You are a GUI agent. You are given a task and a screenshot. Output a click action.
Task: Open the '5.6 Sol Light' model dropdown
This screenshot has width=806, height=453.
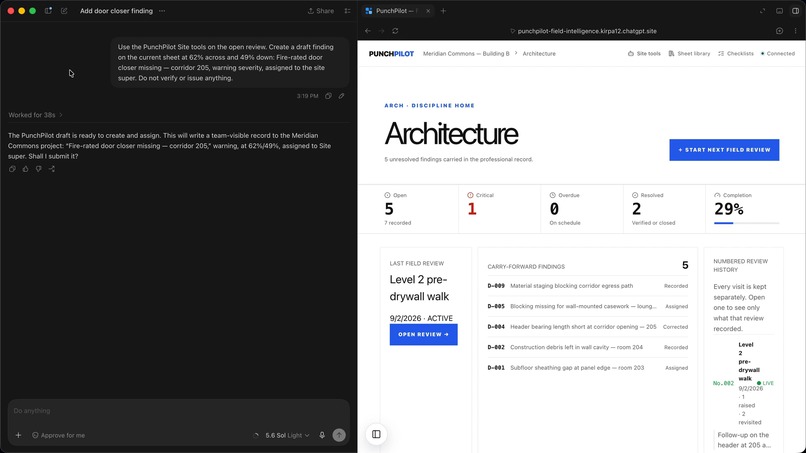287,436
